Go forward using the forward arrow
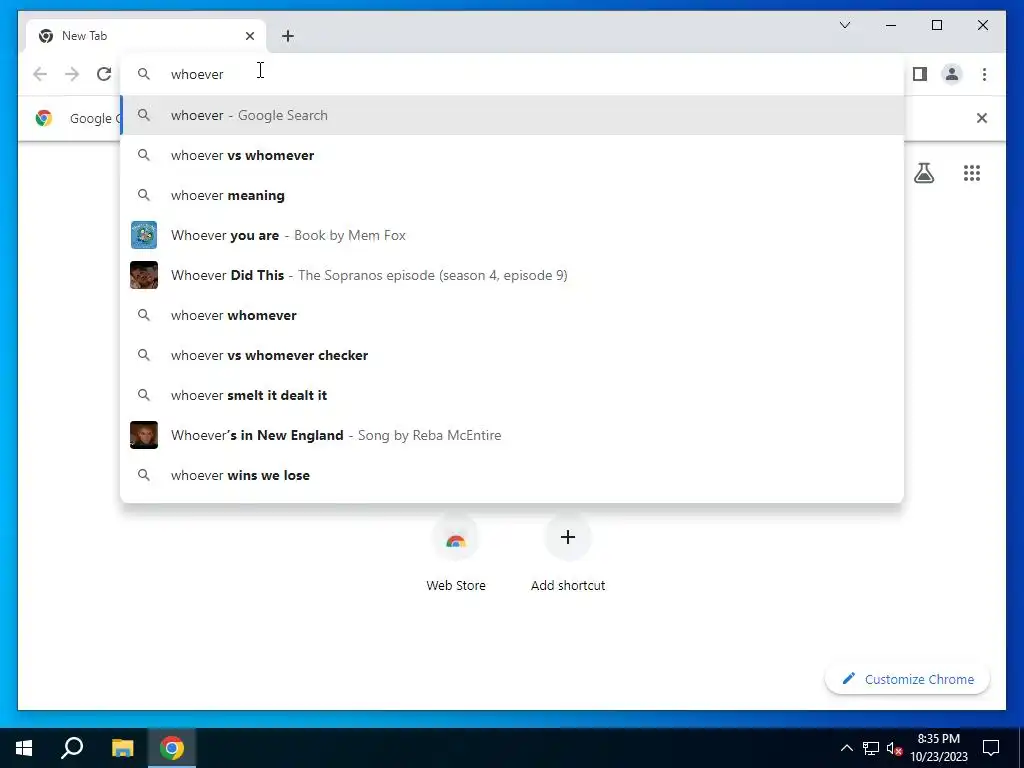The image size is (1024, 768). click(72, 74)
